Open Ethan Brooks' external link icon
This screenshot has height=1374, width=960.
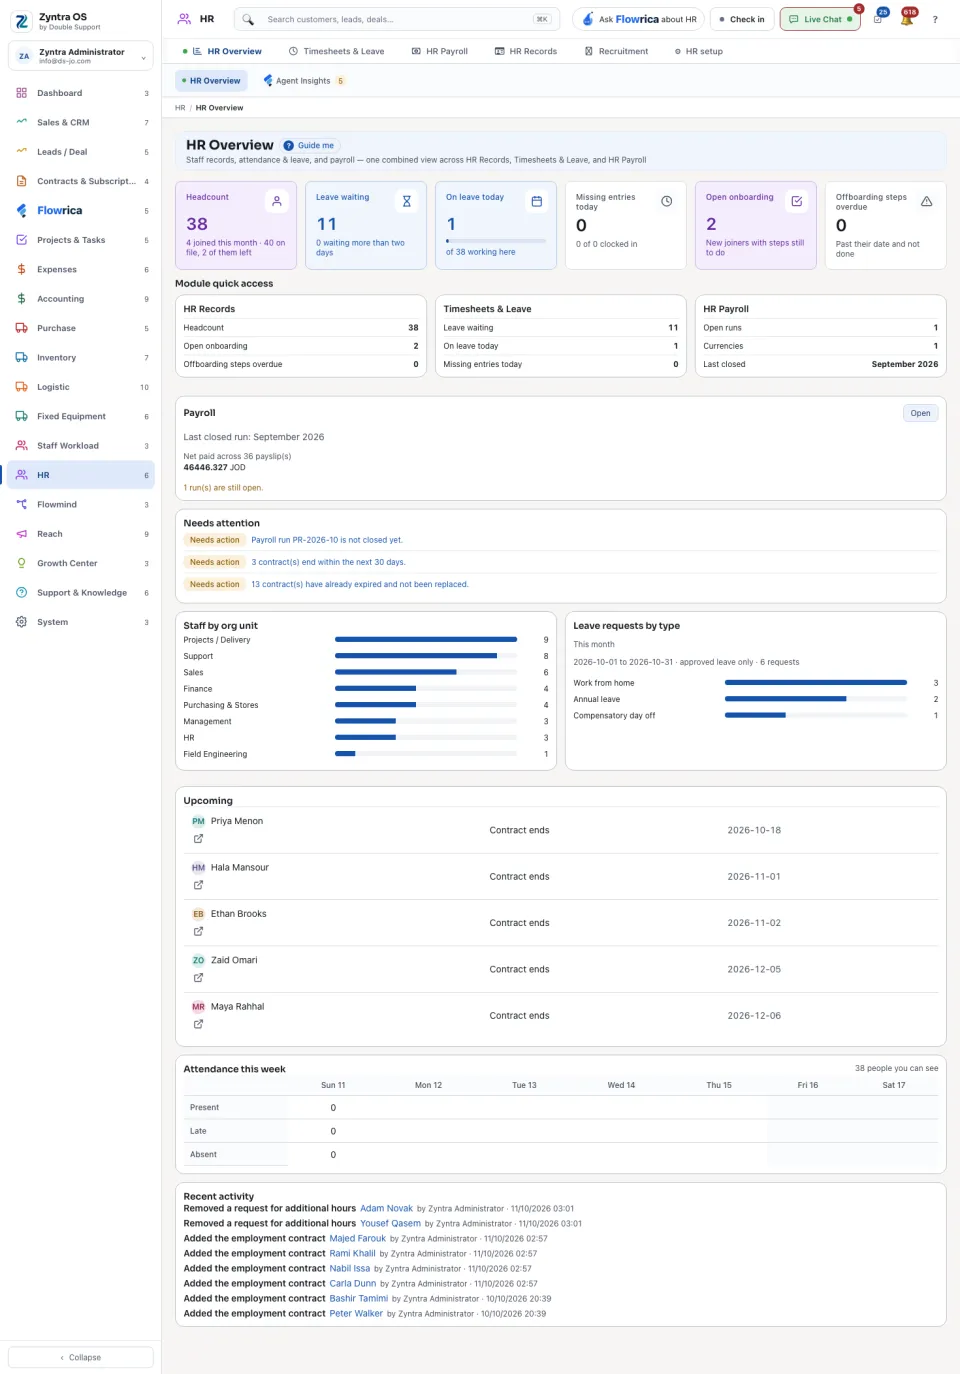pyautogui.click(x=198, y=931)
